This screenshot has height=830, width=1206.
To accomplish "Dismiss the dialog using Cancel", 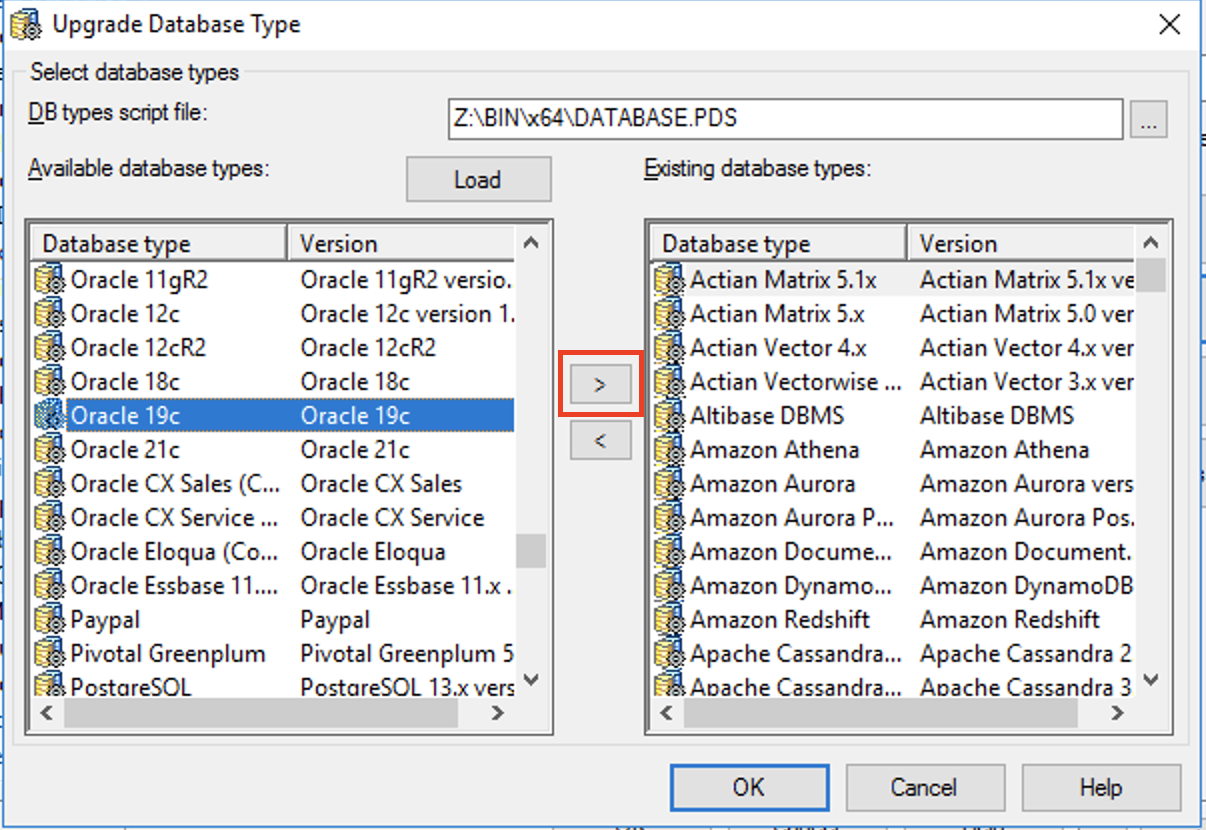I will point(925,787).
